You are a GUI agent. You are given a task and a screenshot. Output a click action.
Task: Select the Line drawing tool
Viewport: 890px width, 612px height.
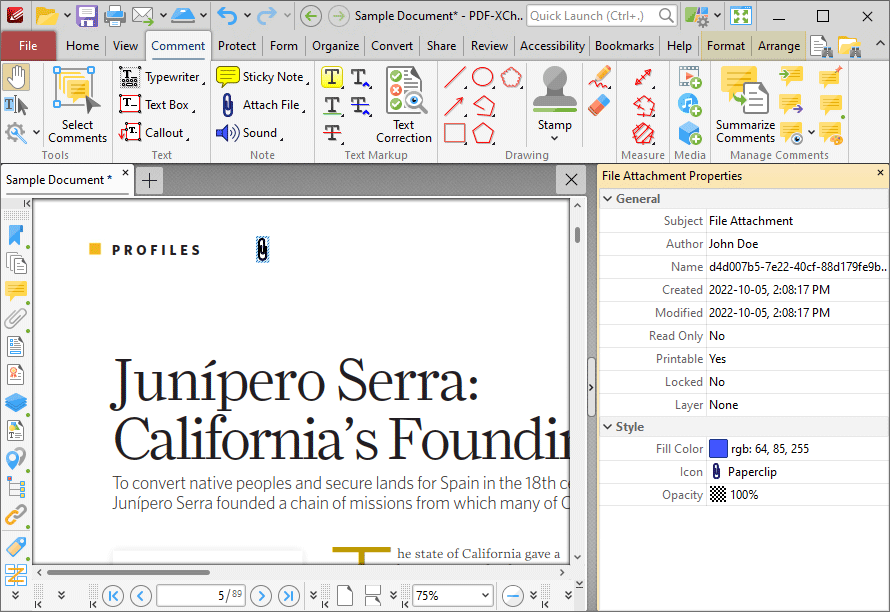pyautogui.click(x=455, y=77)
